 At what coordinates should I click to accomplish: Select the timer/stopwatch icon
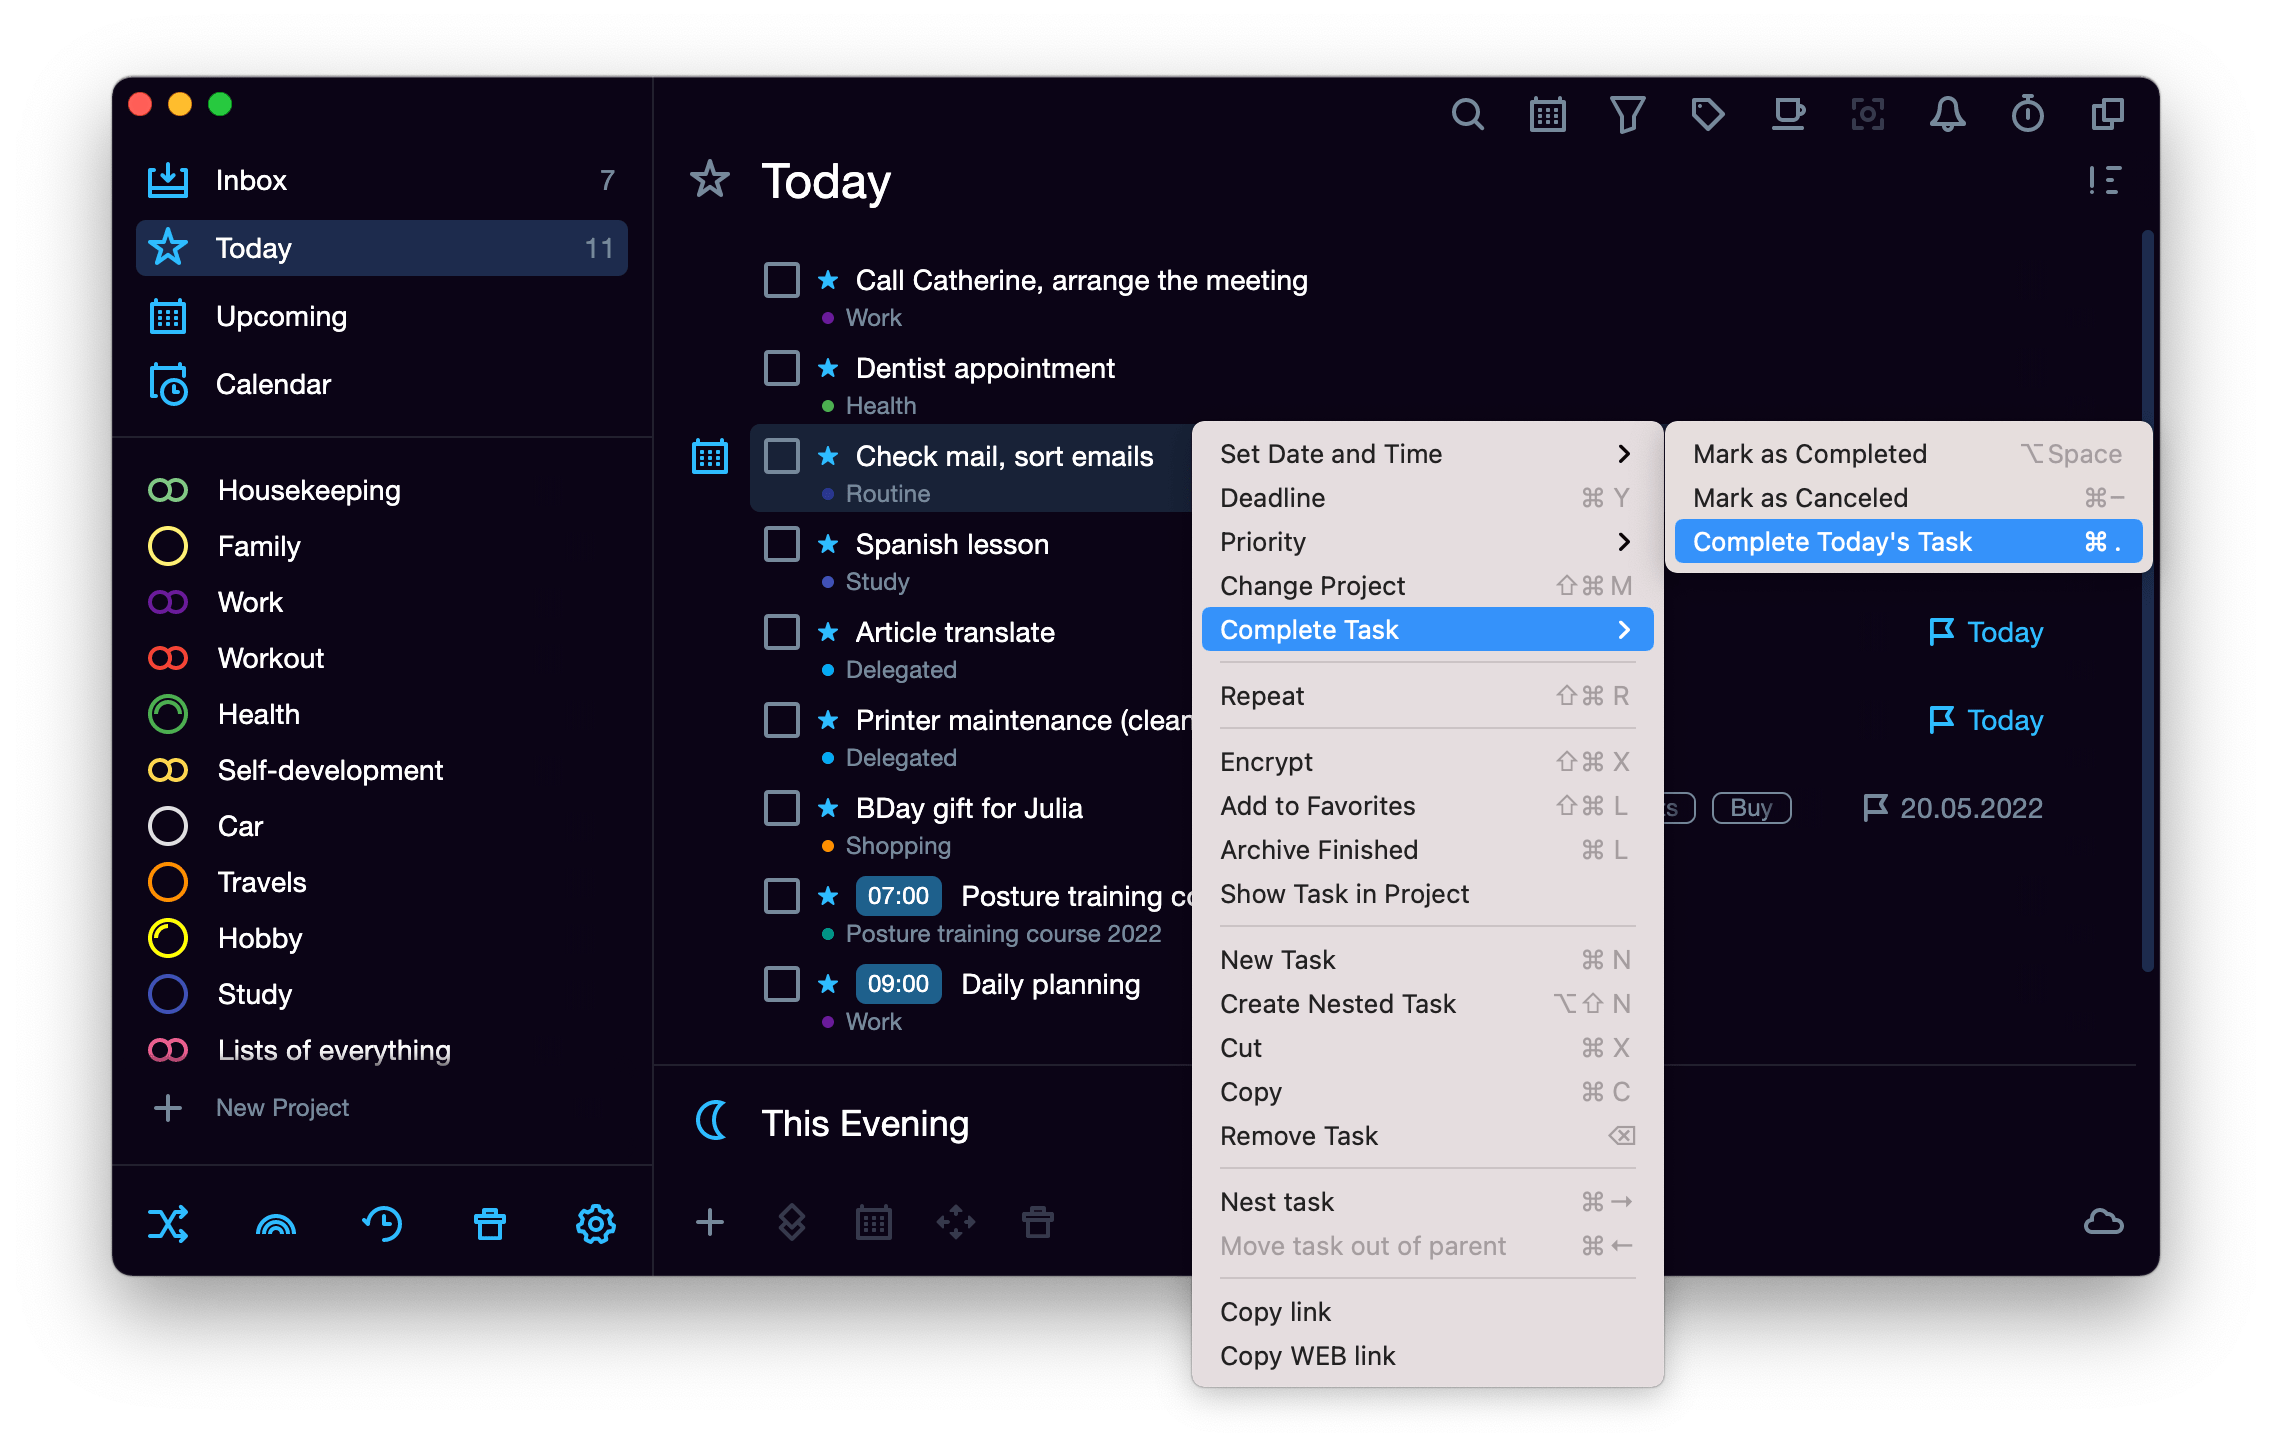[x=2025, y=114]
